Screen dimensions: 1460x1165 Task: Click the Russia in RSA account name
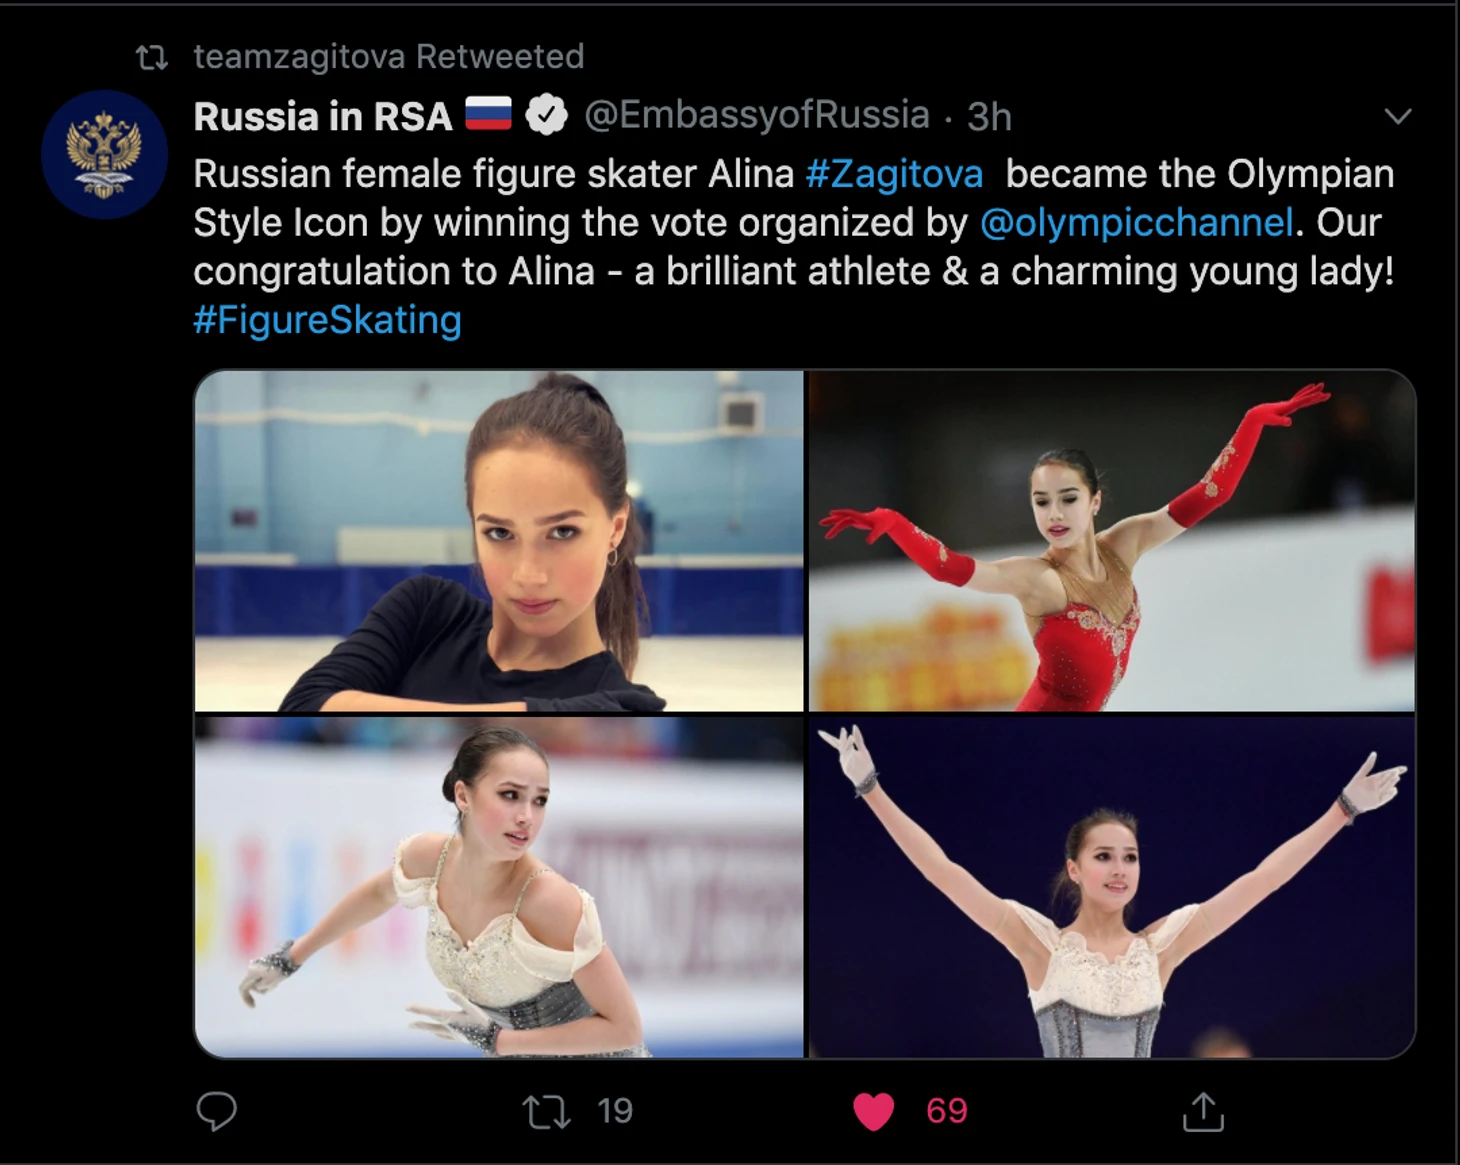(323, 117)
